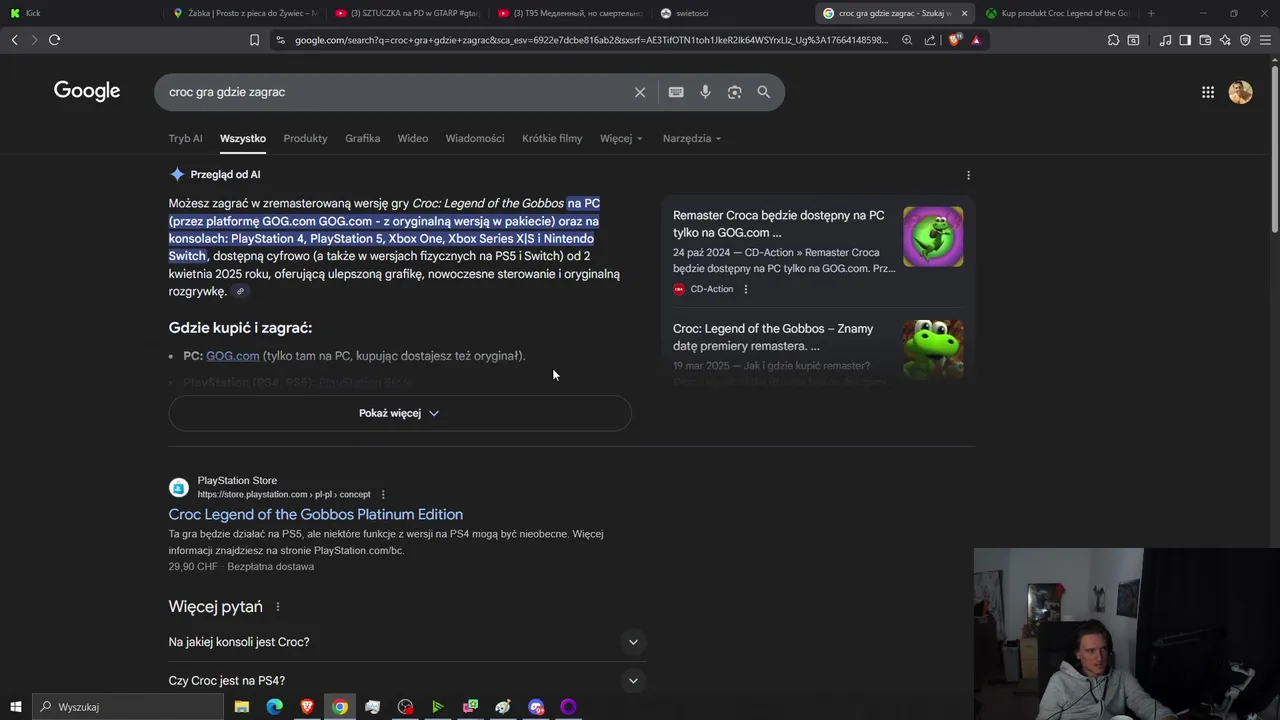Switch to the Tryb AI tab

coord(185,138)
